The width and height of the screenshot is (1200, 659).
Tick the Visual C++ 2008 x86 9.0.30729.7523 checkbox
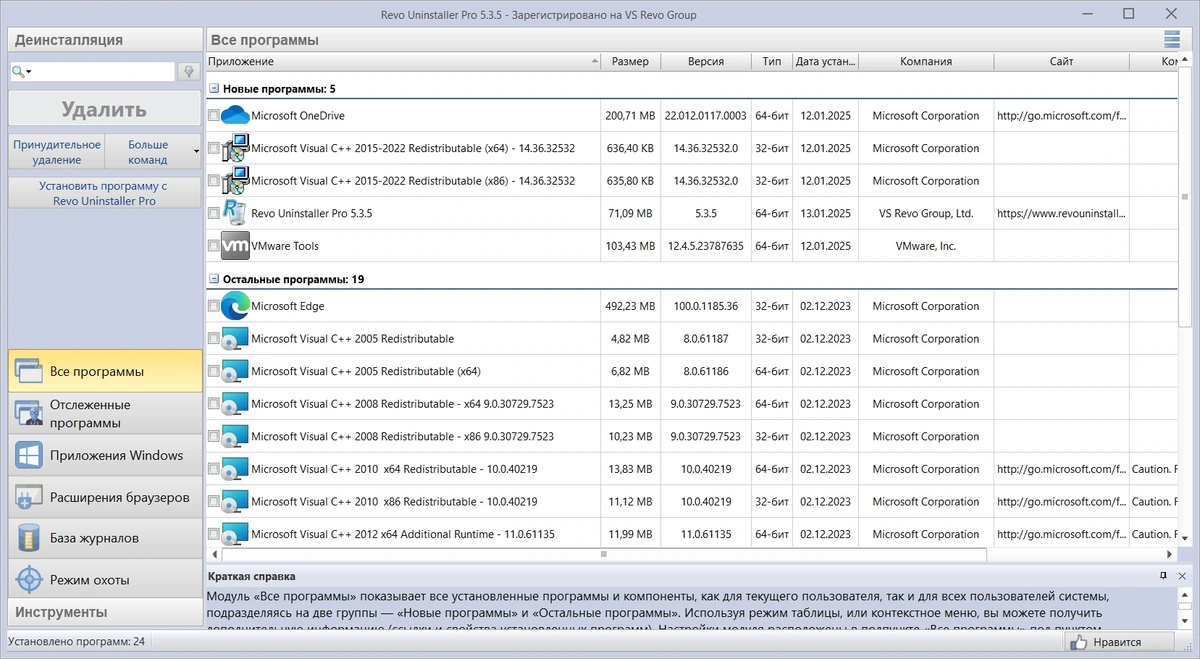pyautogui.click(x=214, y=437)
